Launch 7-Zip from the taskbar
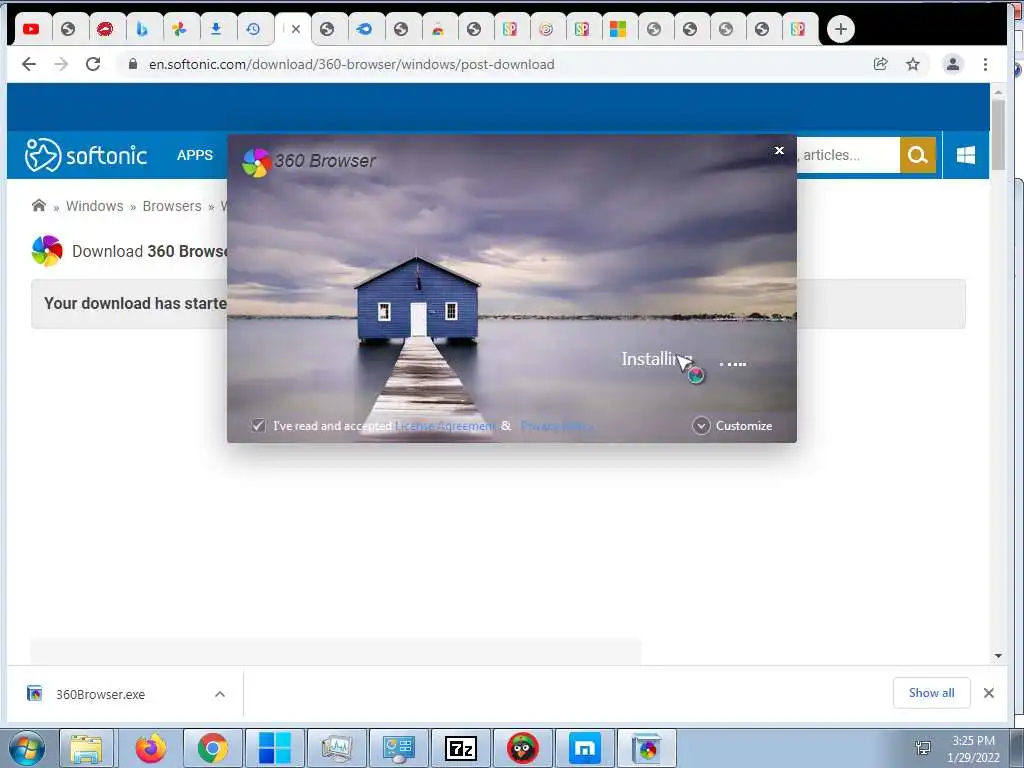The width and height of the screenshot is (1024, 768). [460, 748]
